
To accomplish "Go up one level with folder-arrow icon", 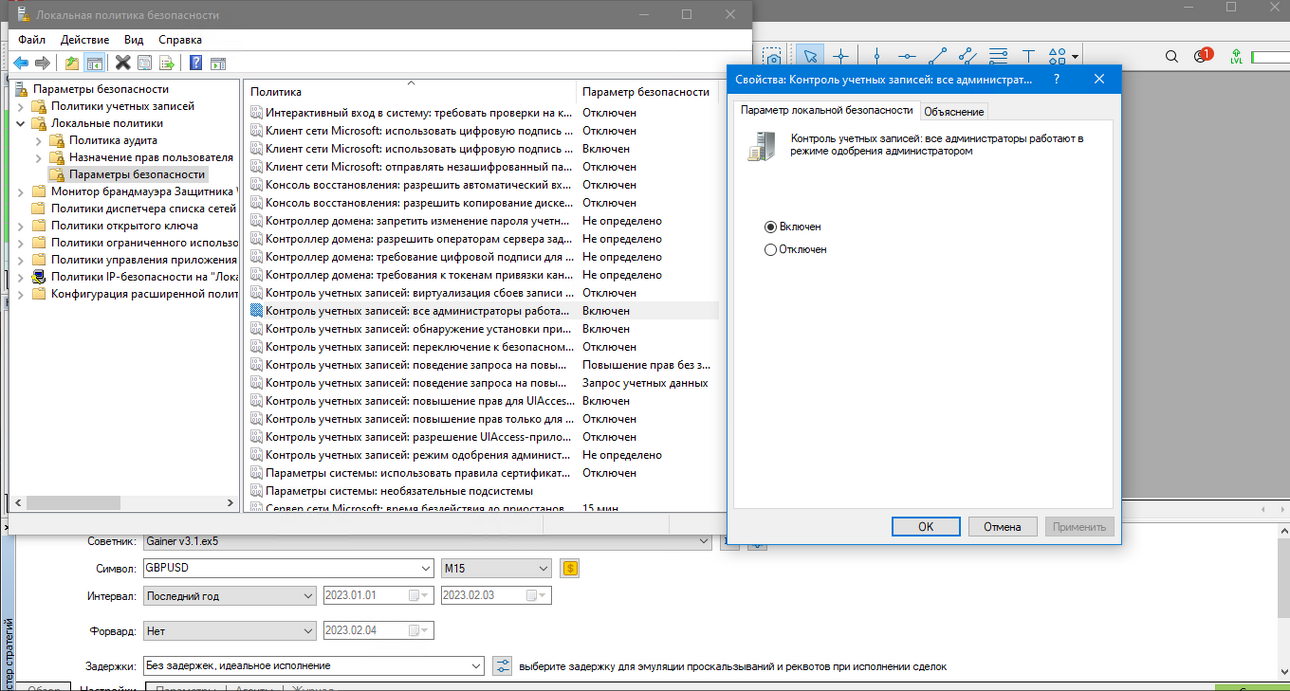I will (x=72, y=63).
